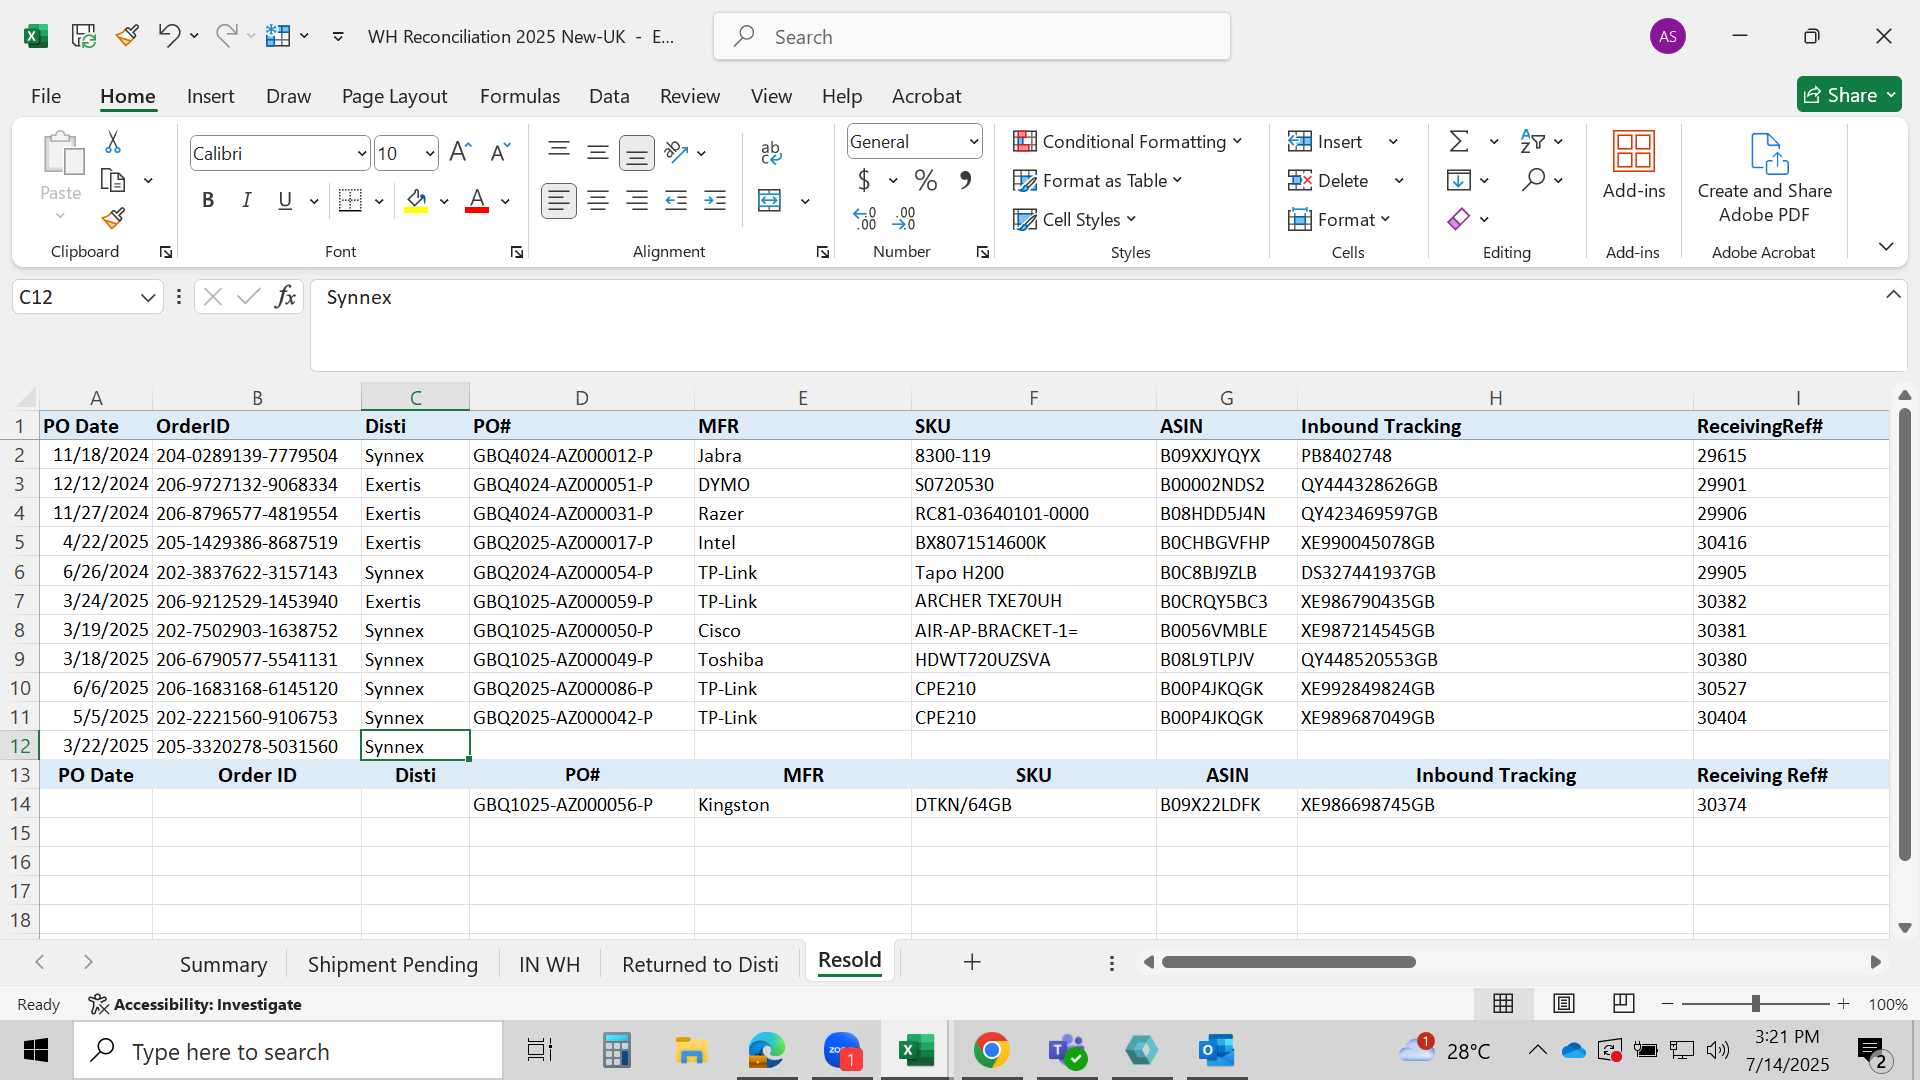Switch to Page Layout view in status bar
This screenshot has width=1920, height=1080.
pos(1564,1003)
